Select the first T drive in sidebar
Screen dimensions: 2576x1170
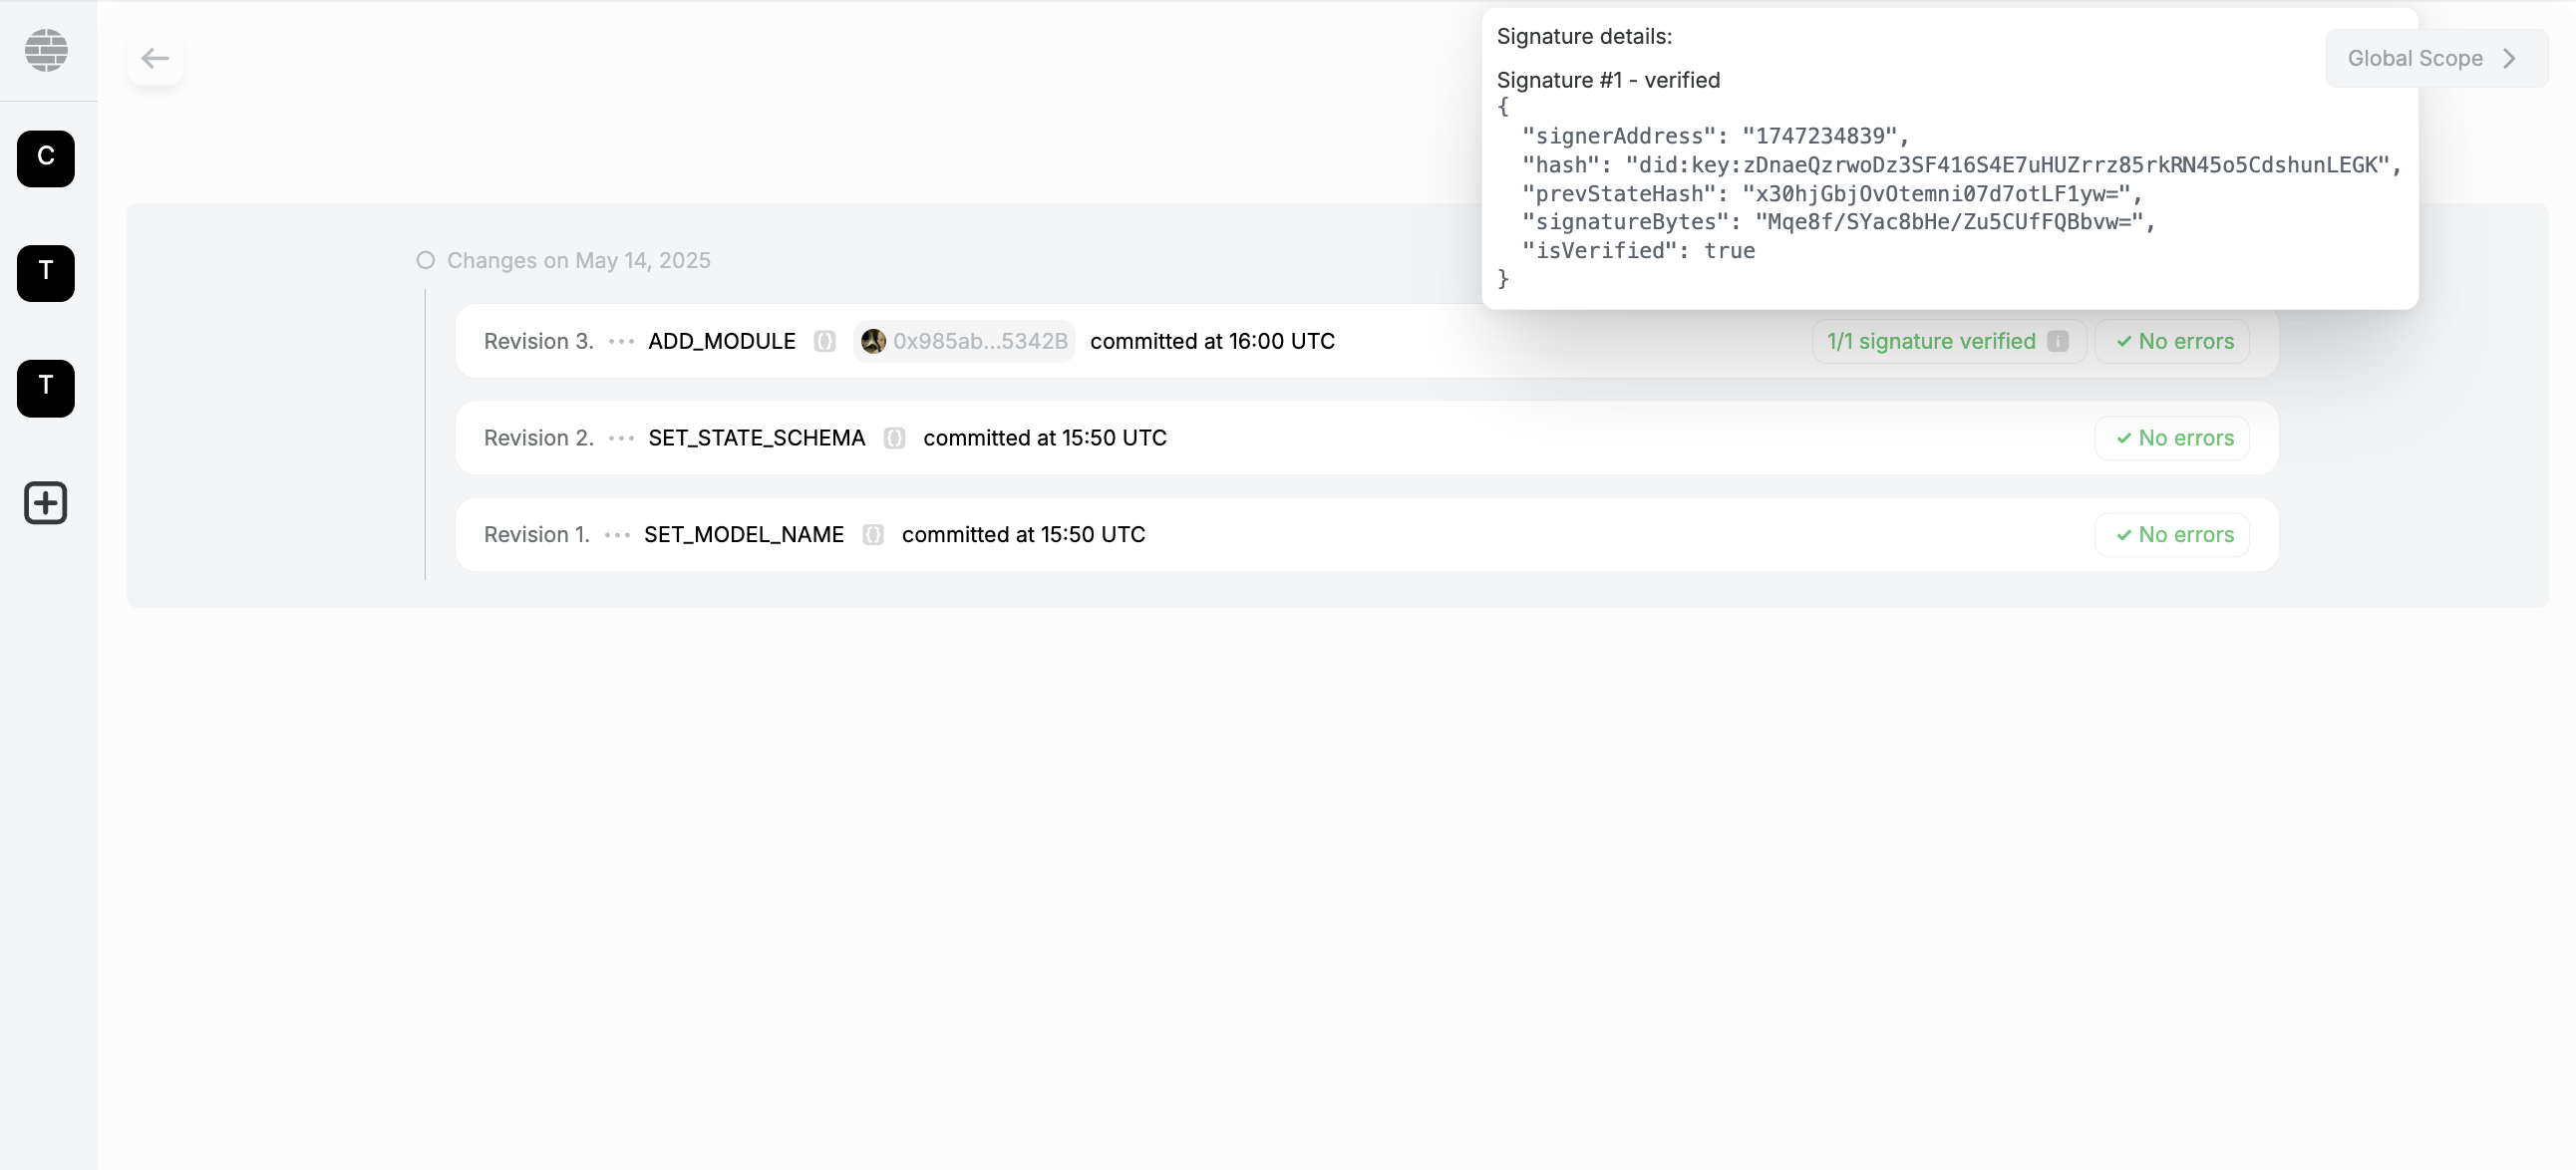pos(46,272)
